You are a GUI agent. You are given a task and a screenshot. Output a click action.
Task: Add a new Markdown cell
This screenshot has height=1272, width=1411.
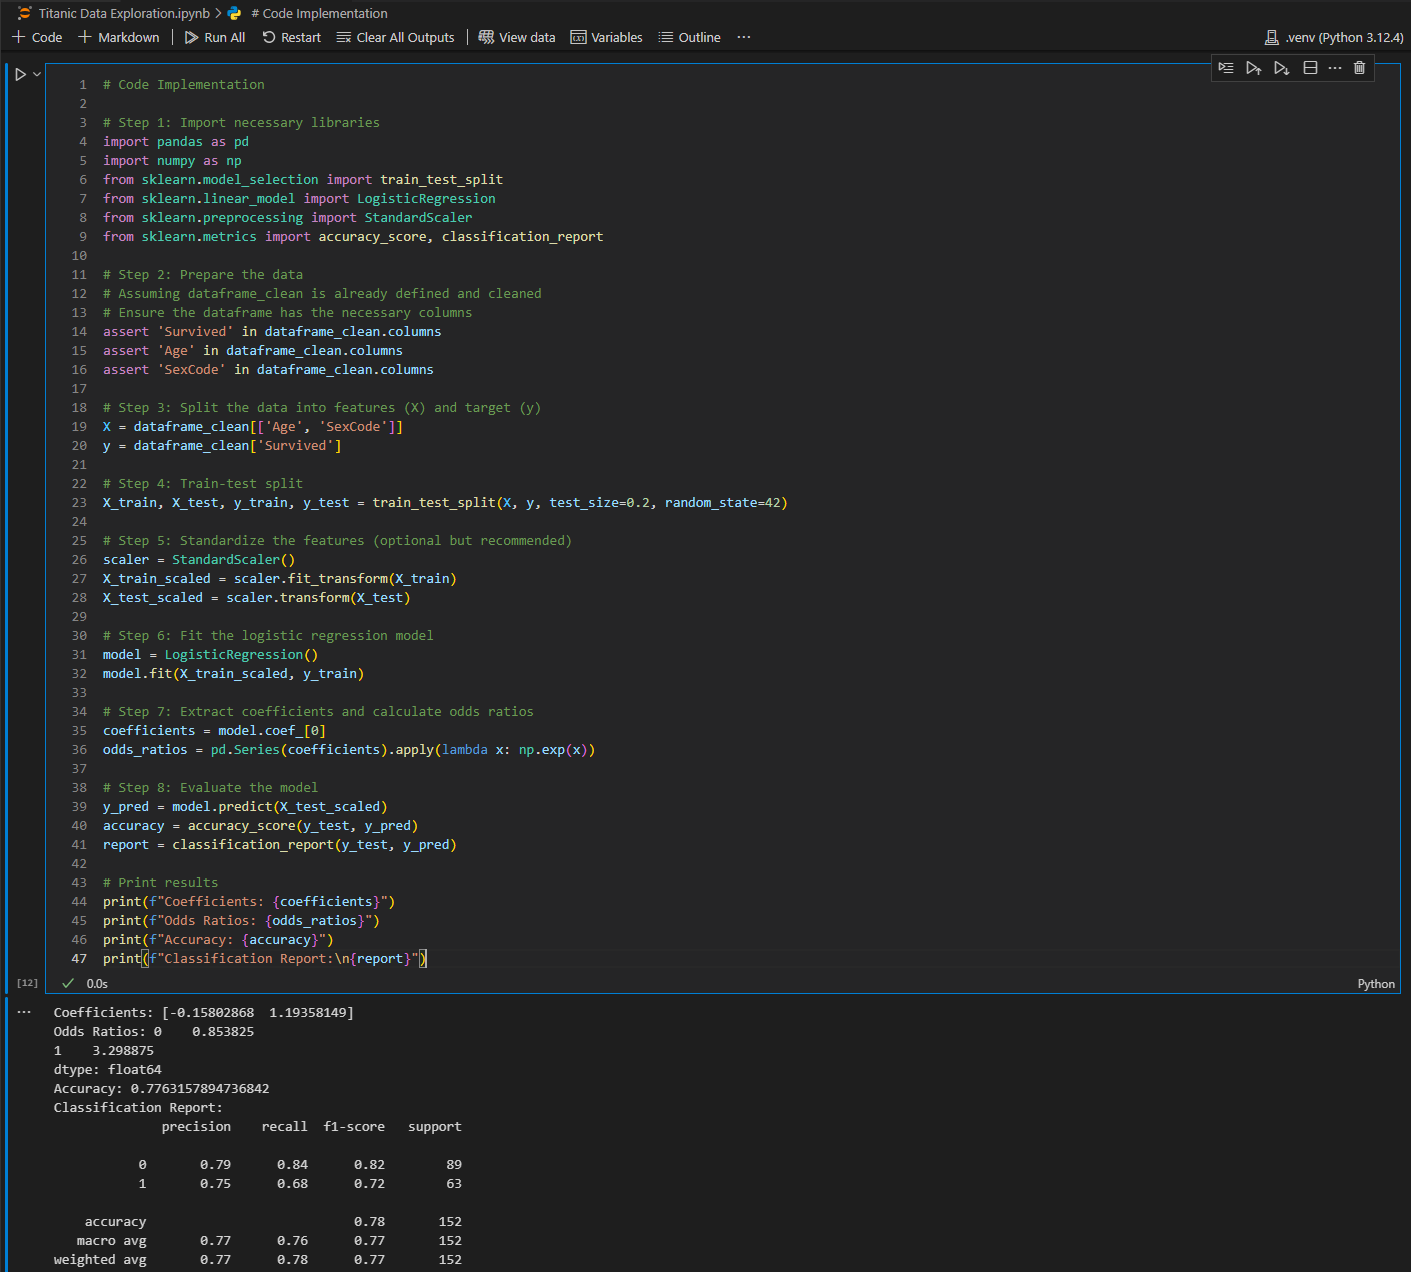(119, 37)
